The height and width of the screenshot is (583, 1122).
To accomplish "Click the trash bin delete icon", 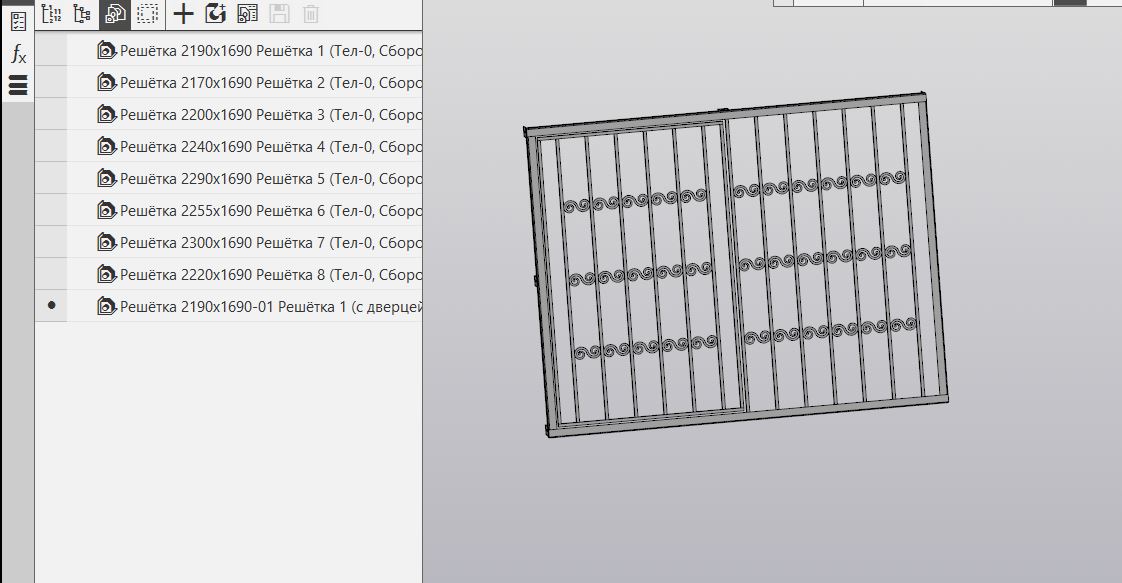I will point(311,13).
